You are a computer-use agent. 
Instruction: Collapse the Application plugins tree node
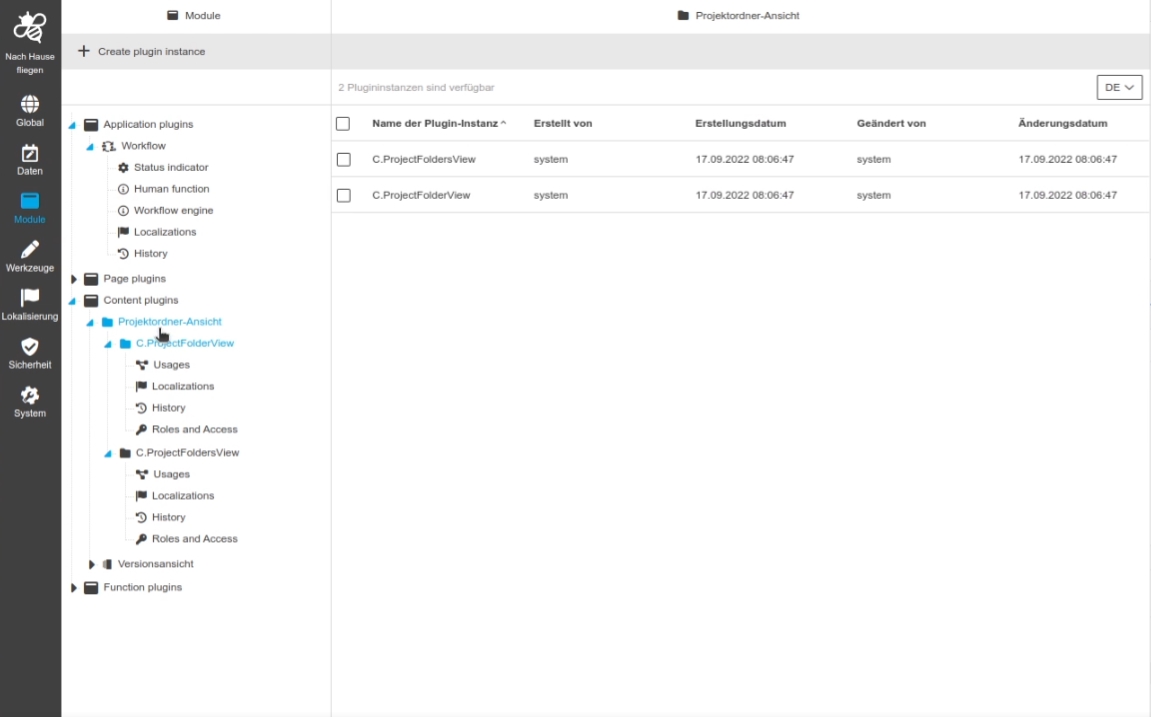pyautogui.click(x=72, y=125)
